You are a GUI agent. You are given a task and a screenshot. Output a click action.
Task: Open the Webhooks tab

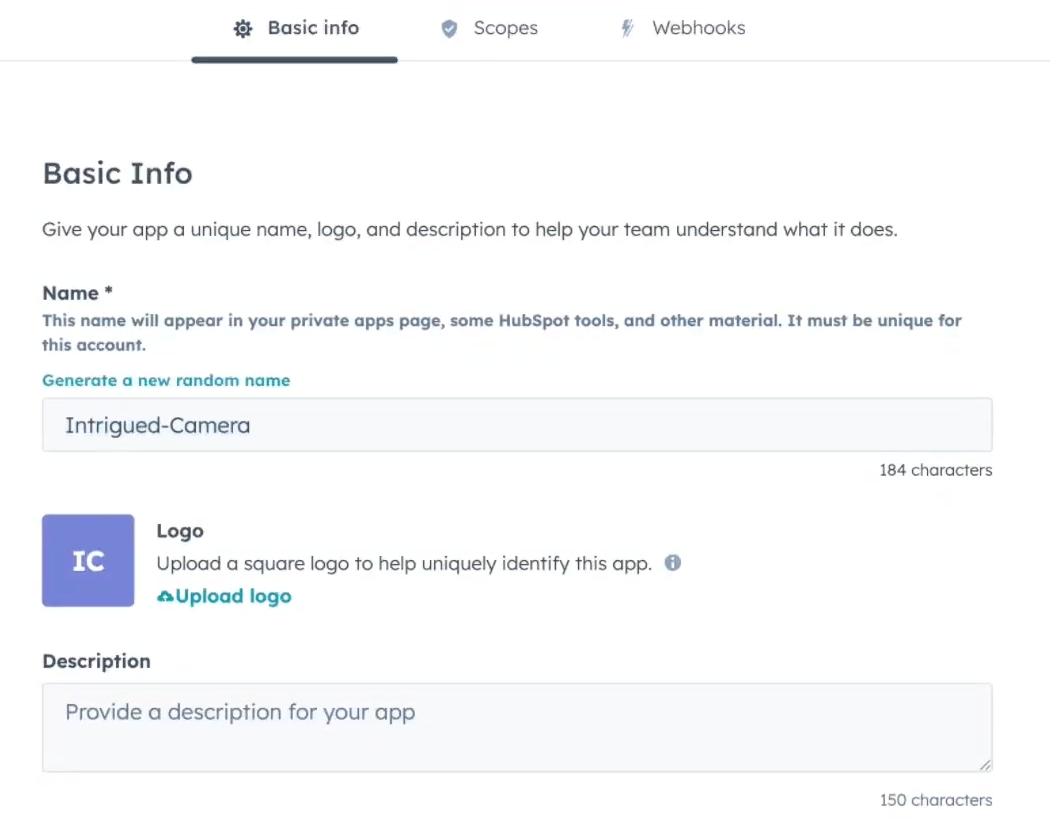click(x=698, y=29)
